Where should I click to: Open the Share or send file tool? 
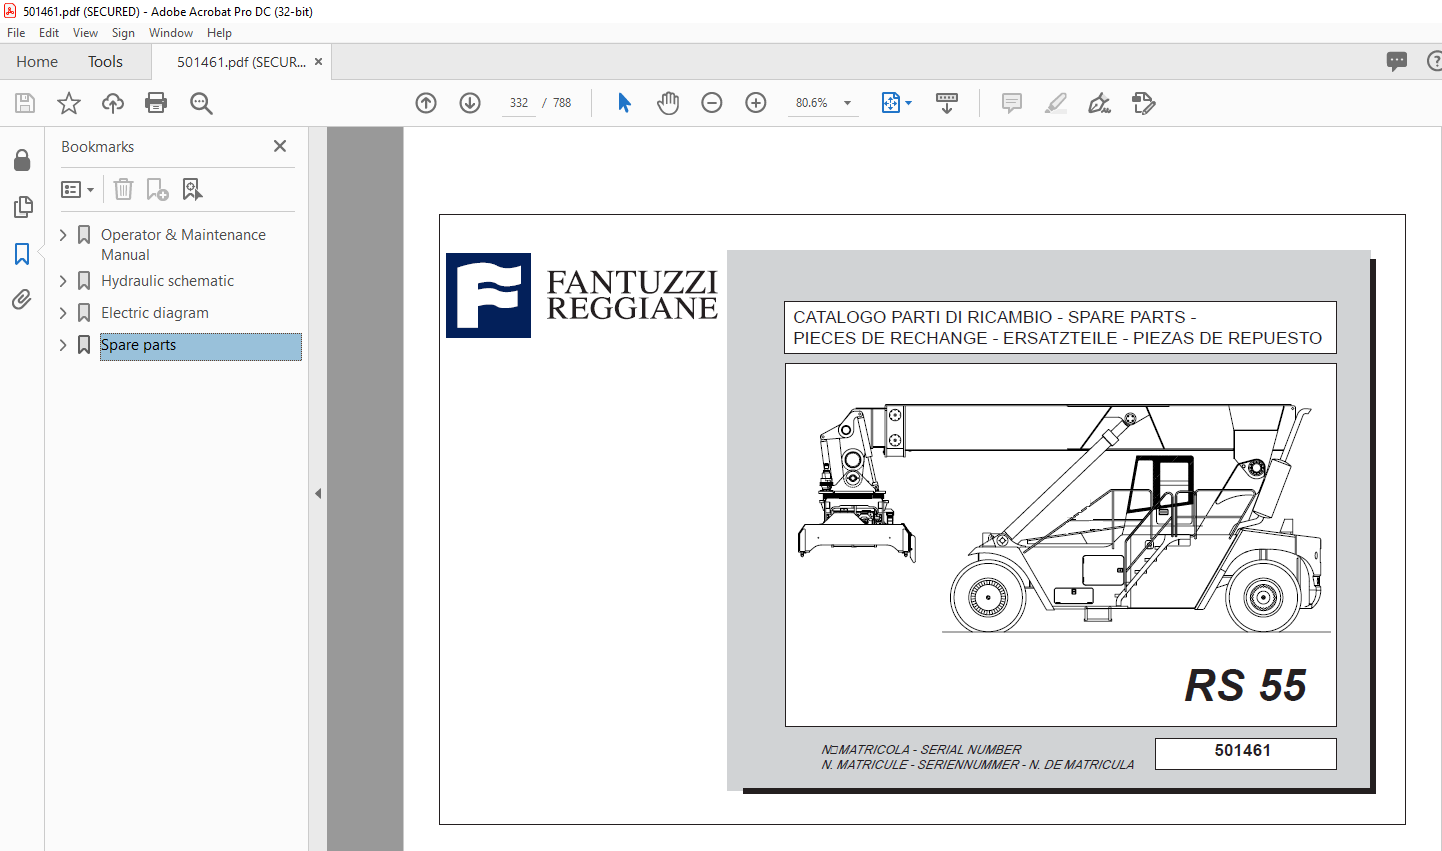coord(1144,103)
